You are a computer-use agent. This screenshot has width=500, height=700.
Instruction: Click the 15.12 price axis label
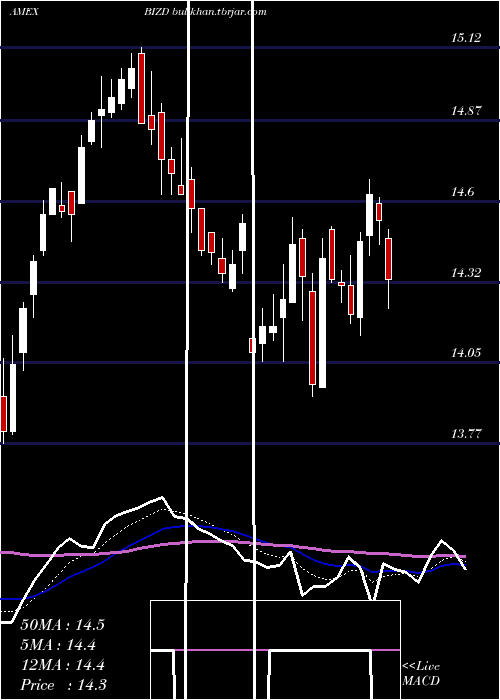[x=466, y=38]
